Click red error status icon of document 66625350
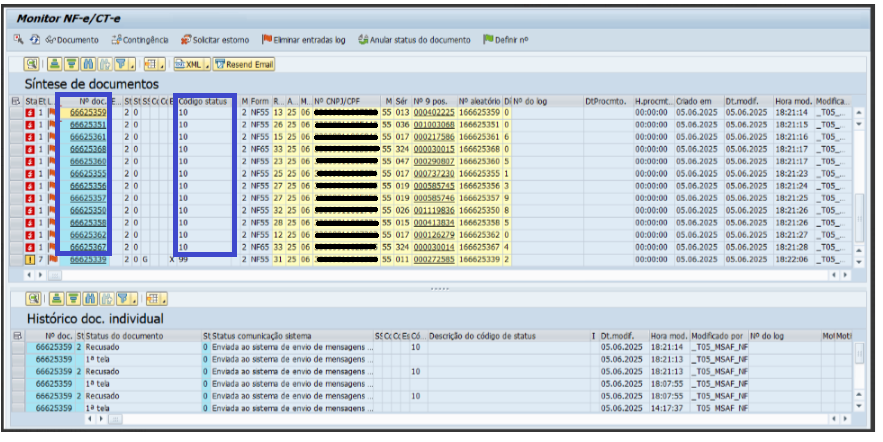This screenshot has height=442, width=883. [30, 211]
